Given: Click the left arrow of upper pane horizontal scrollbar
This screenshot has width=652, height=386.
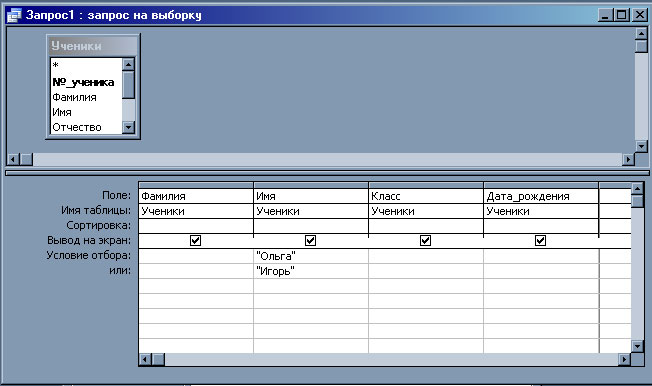Looking at the screenshot, I should point(14,159).
